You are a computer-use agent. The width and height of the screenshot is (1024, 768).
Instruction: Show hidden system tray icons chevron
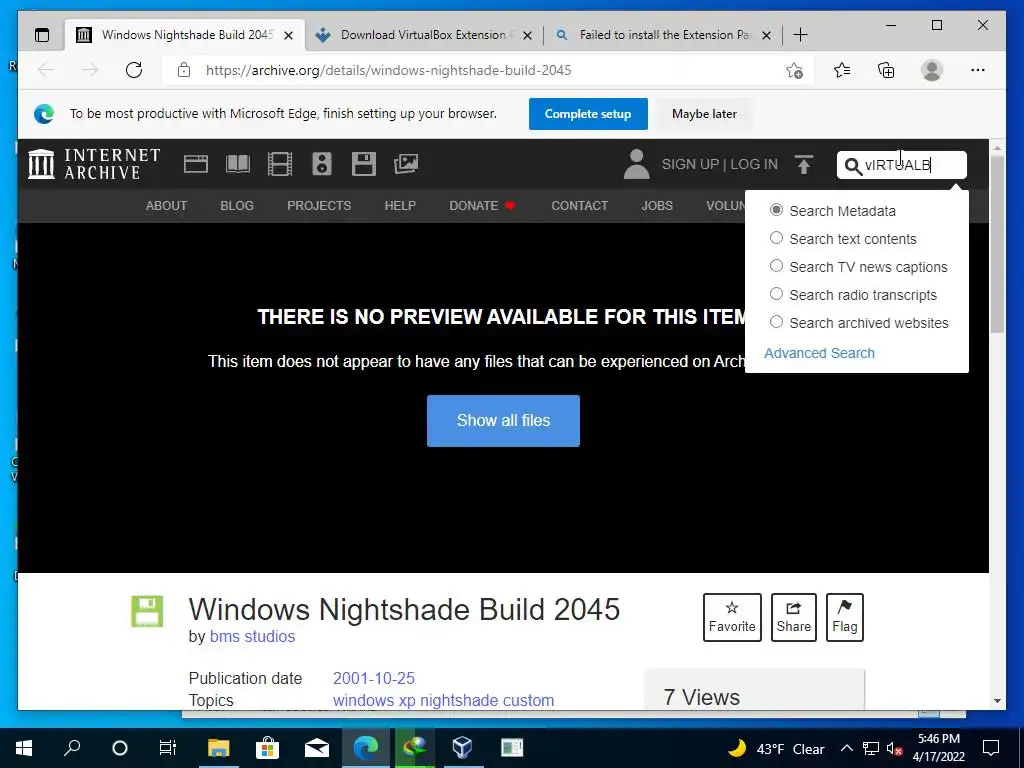pyautogui.click(x=846, y=748)
